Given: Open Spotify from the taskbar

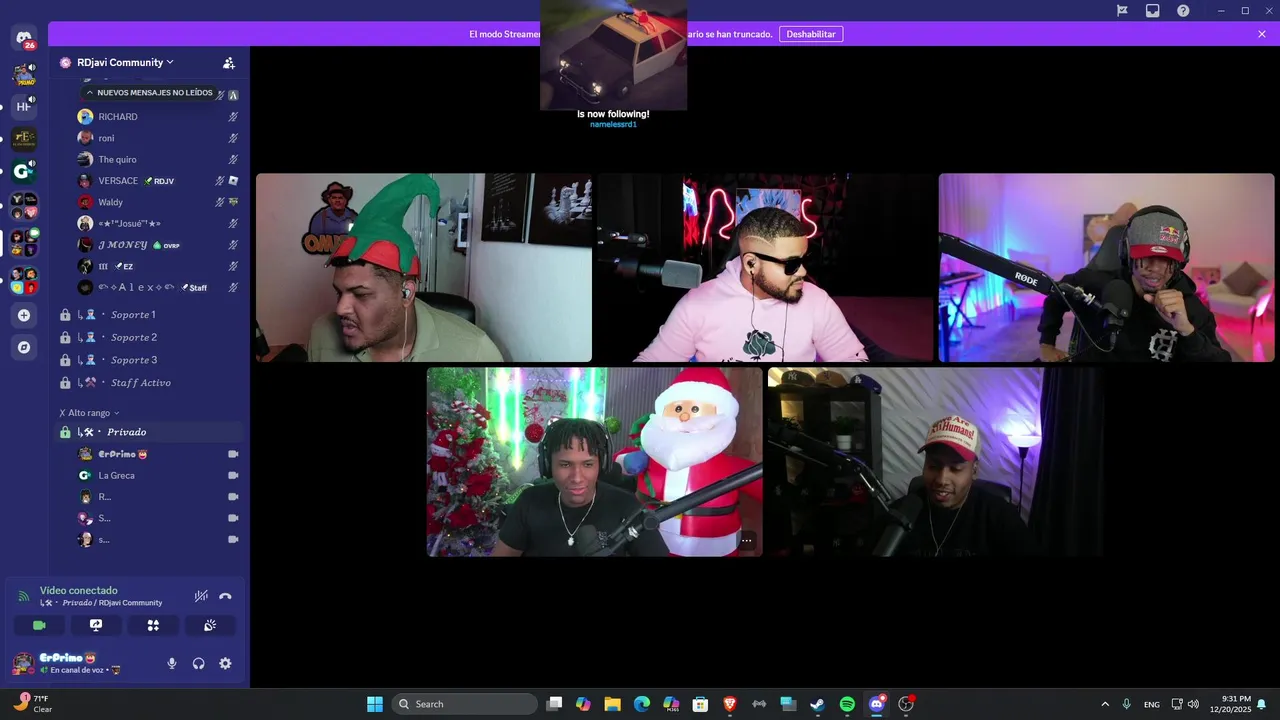Looking at the screenshot, I should pyautogui.click(x=847, y=704).
